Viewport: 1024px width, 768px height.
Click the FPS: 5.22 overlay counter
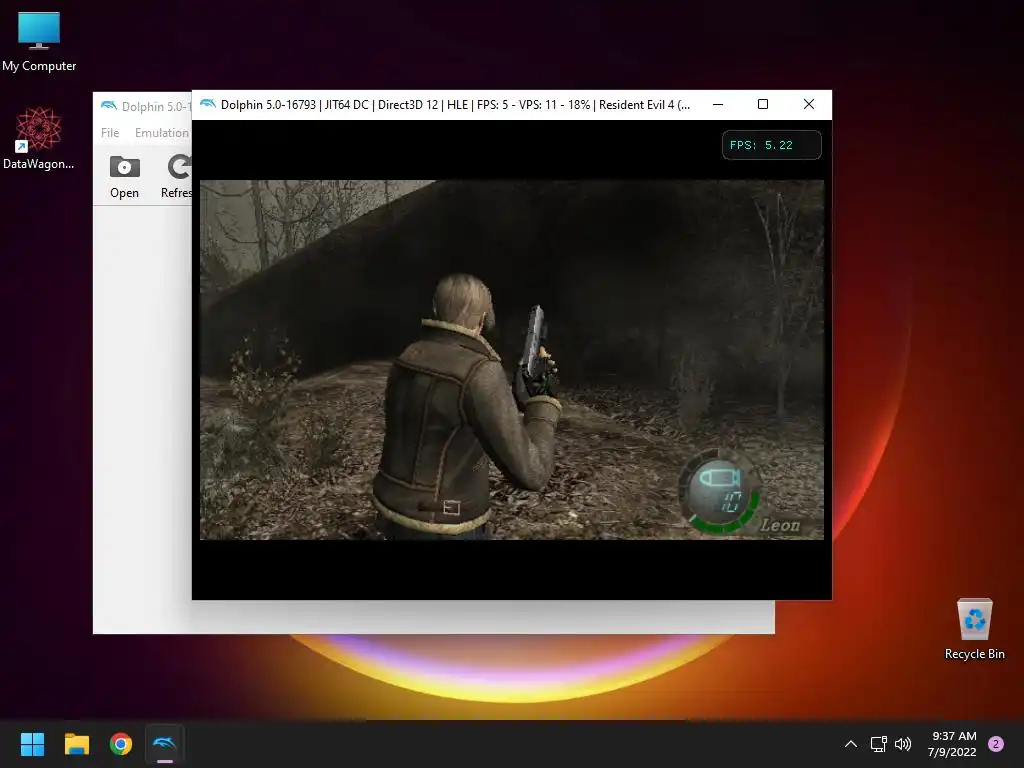[x=771, y=145]
